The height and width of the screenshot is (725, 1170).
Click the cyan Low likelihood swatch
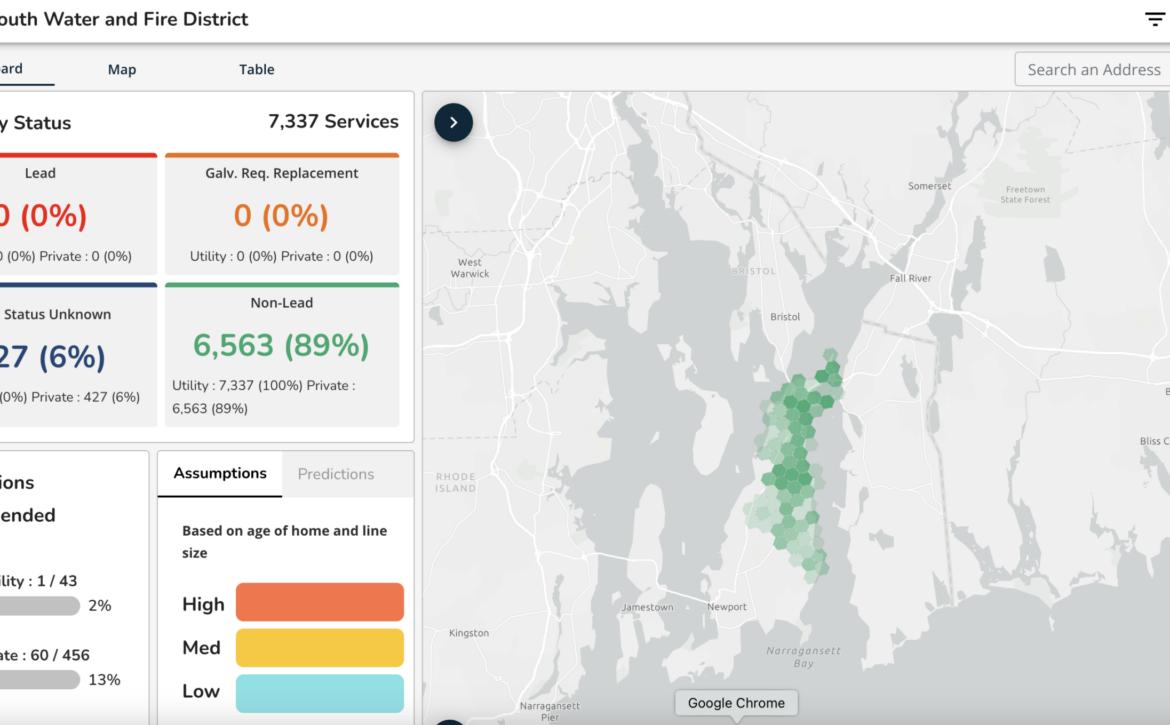[319, 693]
